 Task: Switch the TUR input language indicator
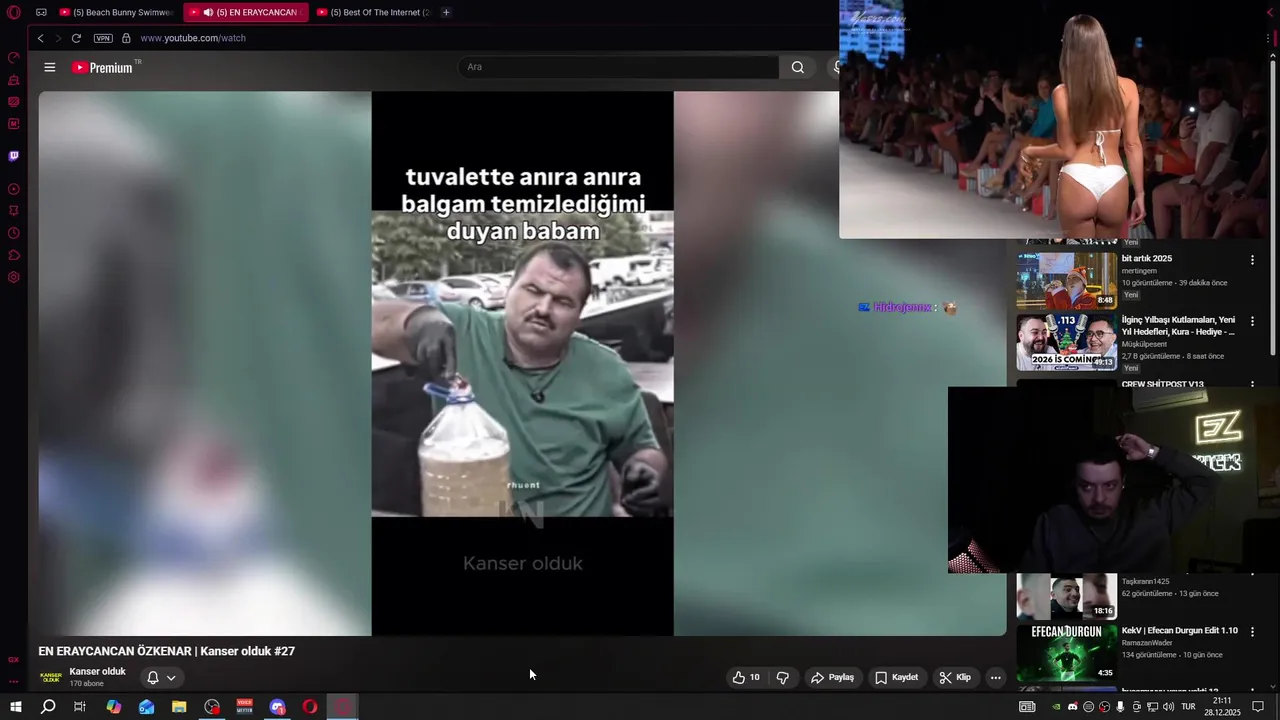[x=1188, y=707]
